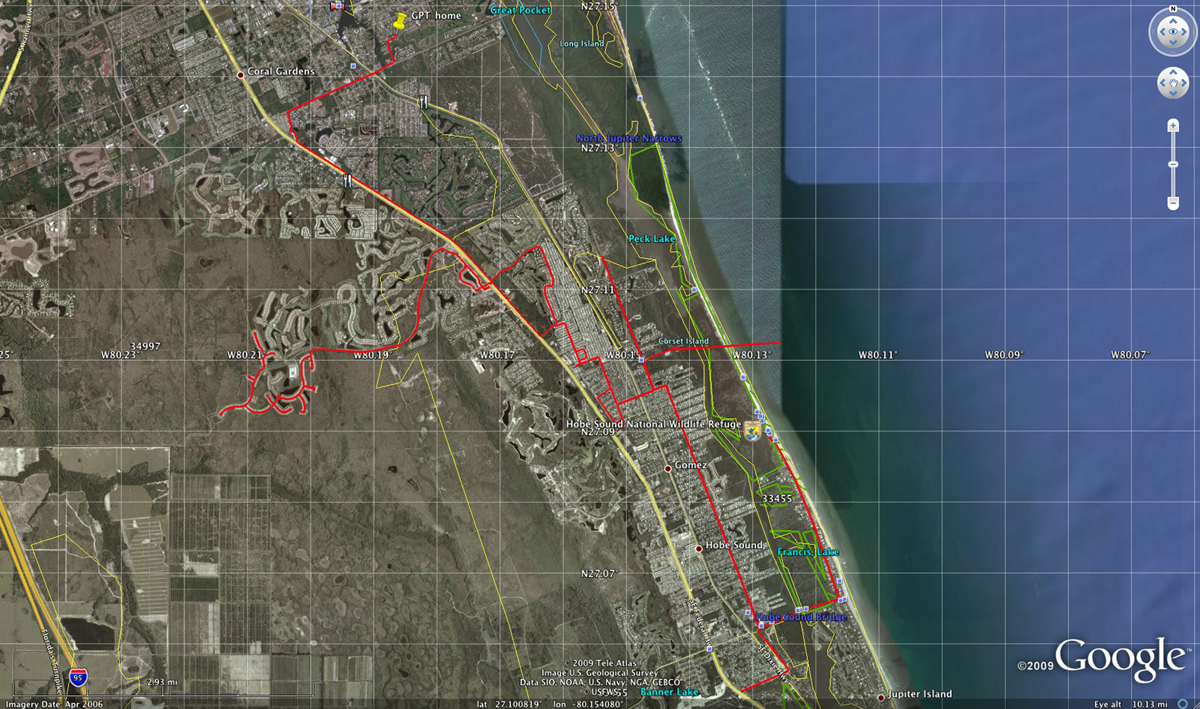Tilt view up with look joystick arrow
The image size is (1200, 709).
click(x=1173, y=19)
